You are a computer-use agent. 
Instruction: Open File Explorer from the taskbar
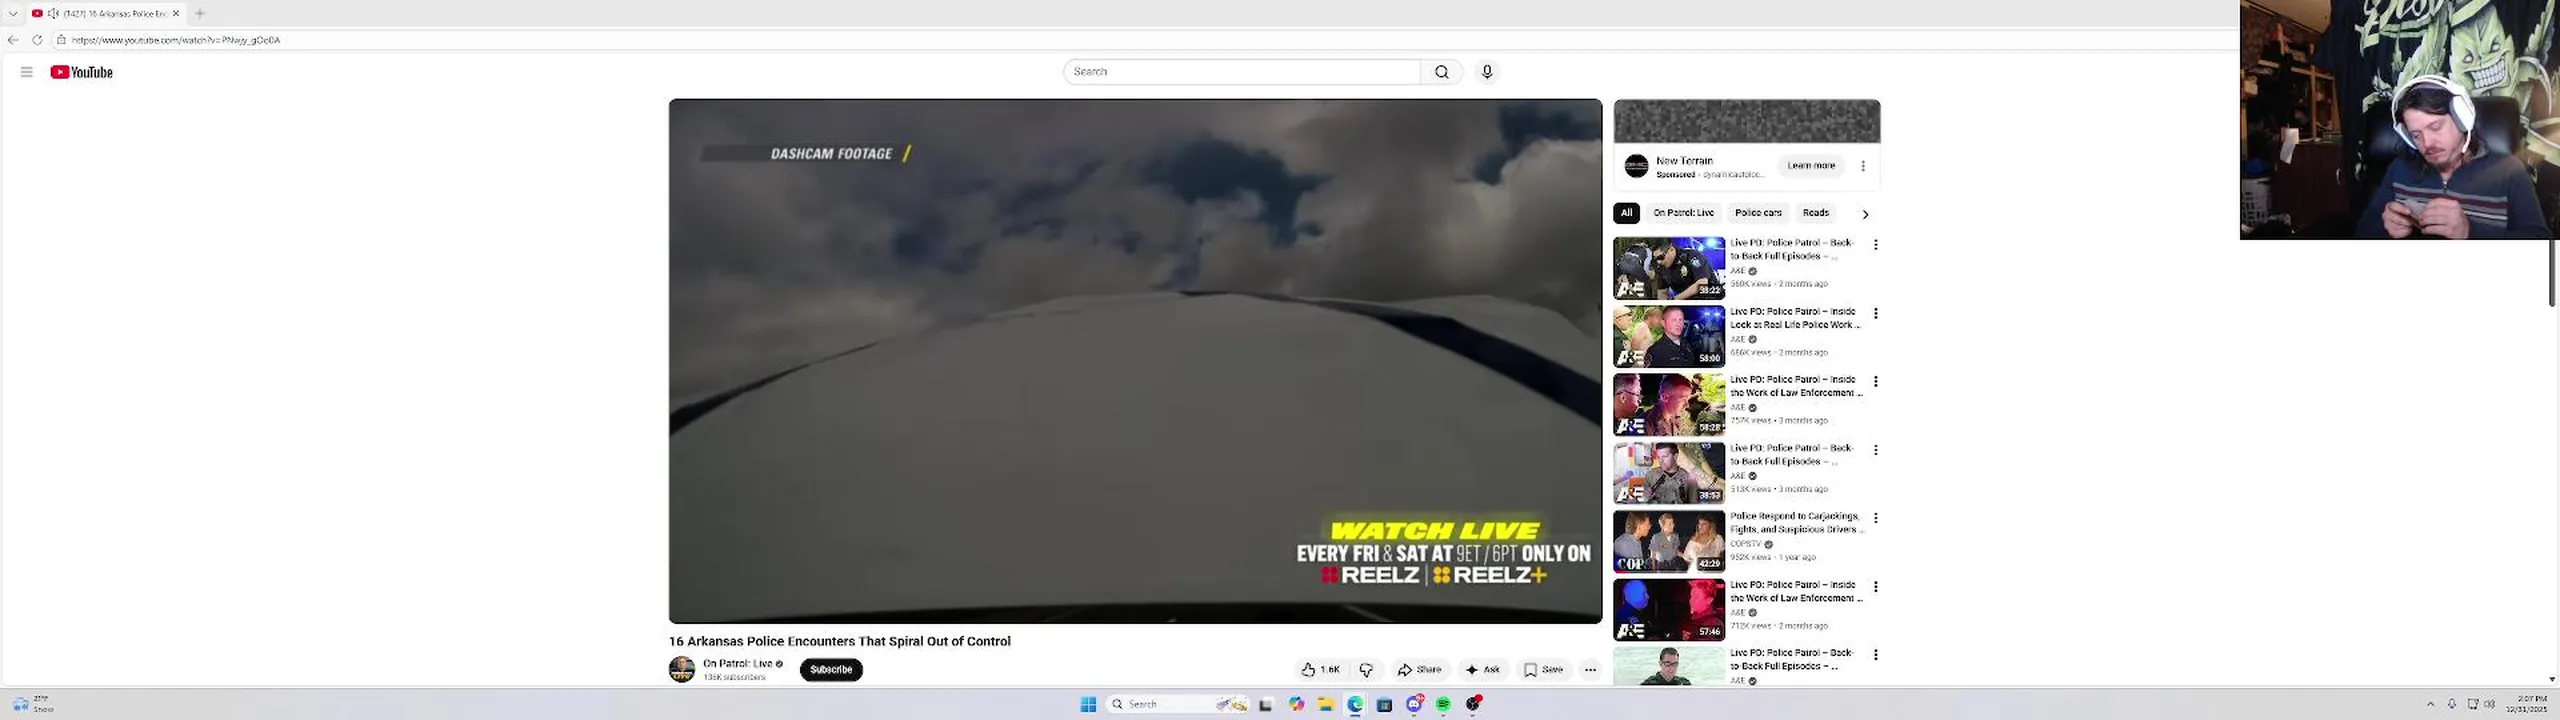(1325, 704)
